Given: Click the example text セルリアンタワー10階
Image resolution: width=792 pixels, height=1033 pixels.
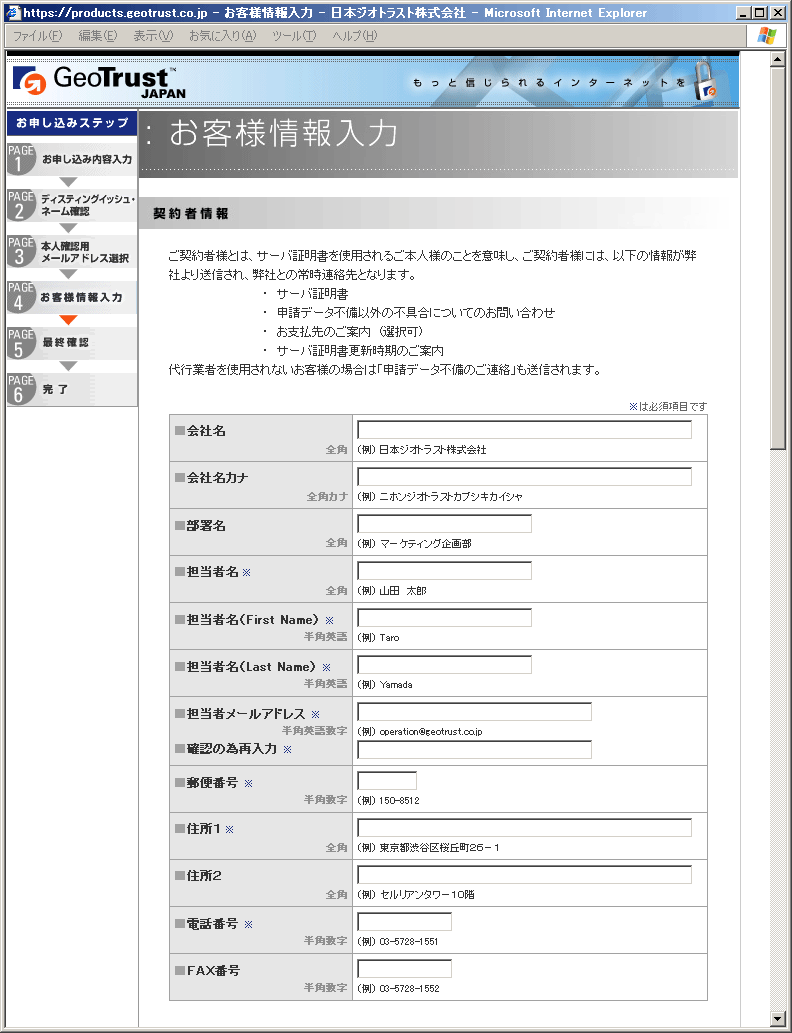Looking at the screenshot, I should [427, 895].
